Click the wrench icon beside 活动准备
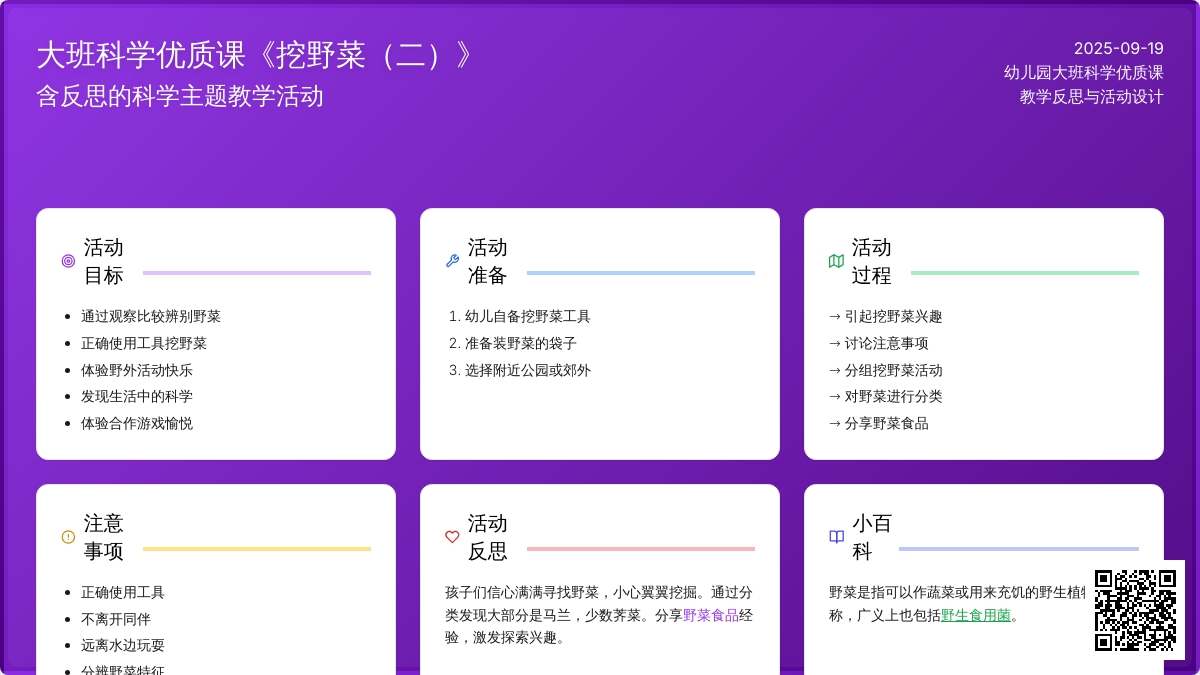The image size is (1200, 675). click(x=452, y=261)
